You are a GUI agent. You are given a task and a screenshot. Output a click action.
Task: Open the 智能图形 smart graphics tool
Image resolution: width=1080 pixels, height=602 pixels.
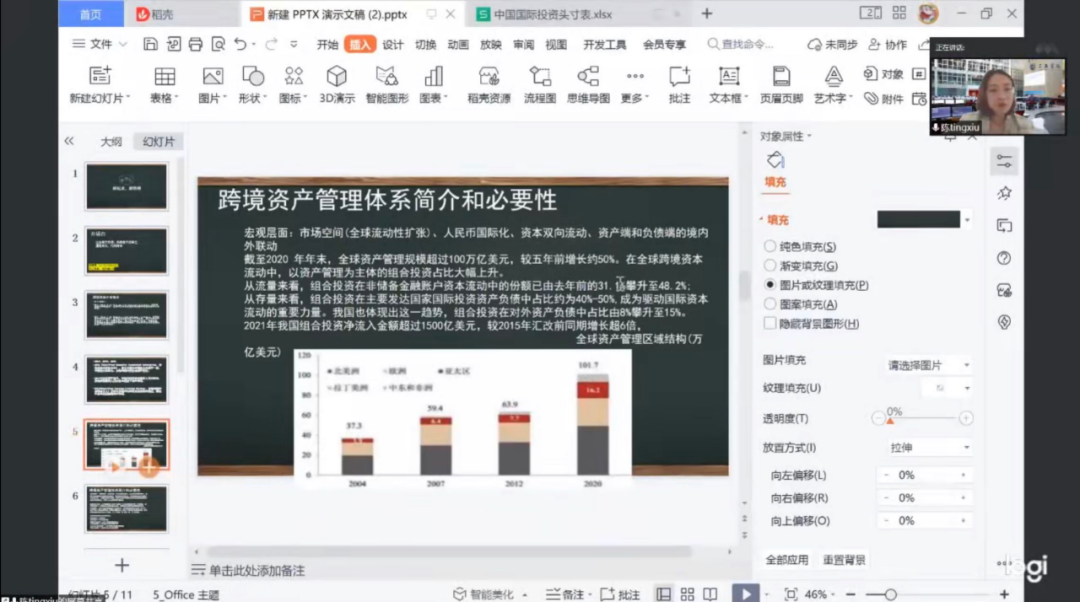[387, 77]
